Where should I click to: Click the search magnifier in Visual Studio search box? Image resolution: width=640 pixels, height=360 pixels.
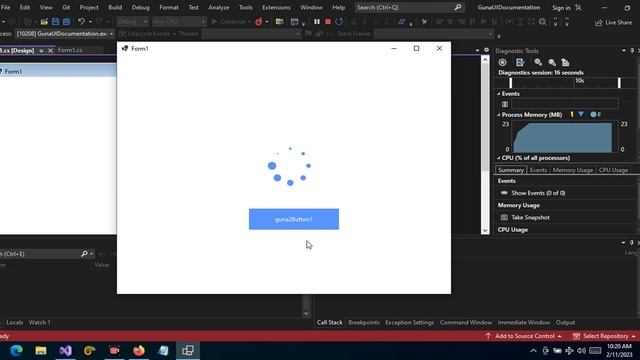(x=458, y=7)
